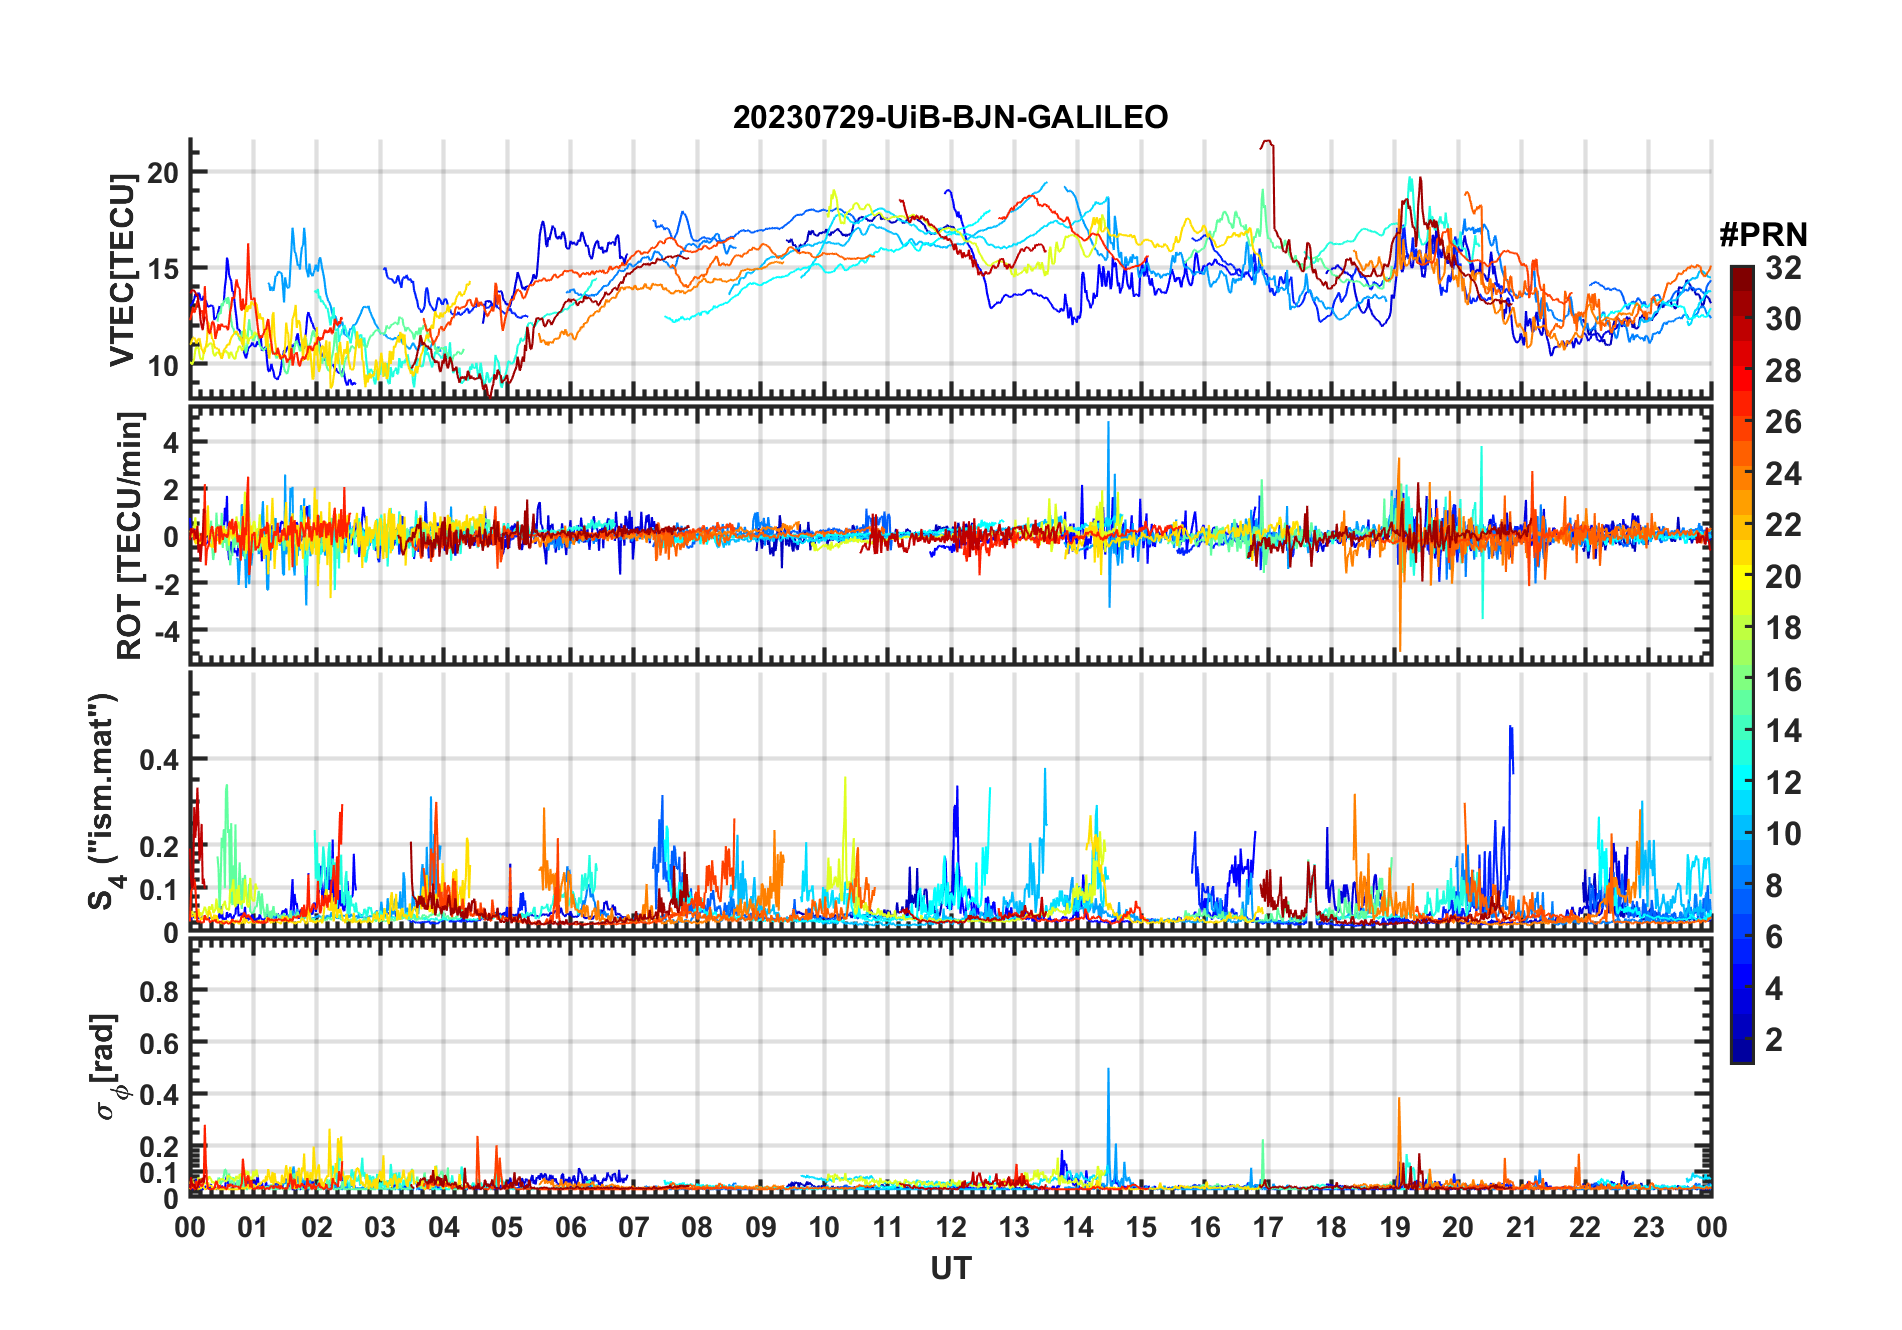1902x1330 pixels.
Task: Click the ROT [TECU/min] y-axis label
Action: pos(129,535)
